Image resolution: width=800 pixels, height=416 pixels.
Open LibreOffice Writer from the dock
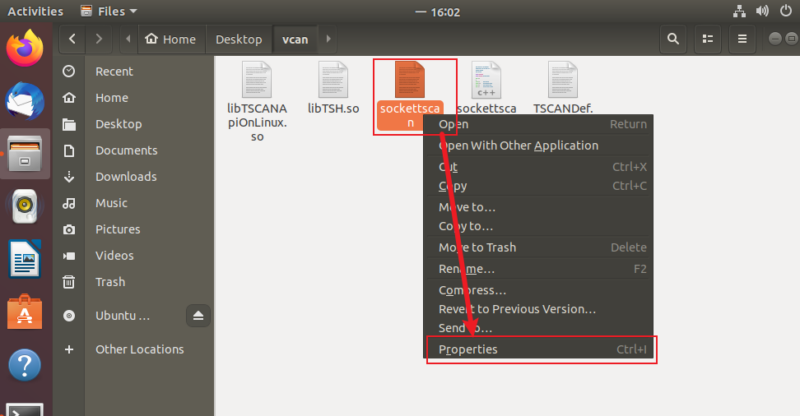(x=24, y=261)
